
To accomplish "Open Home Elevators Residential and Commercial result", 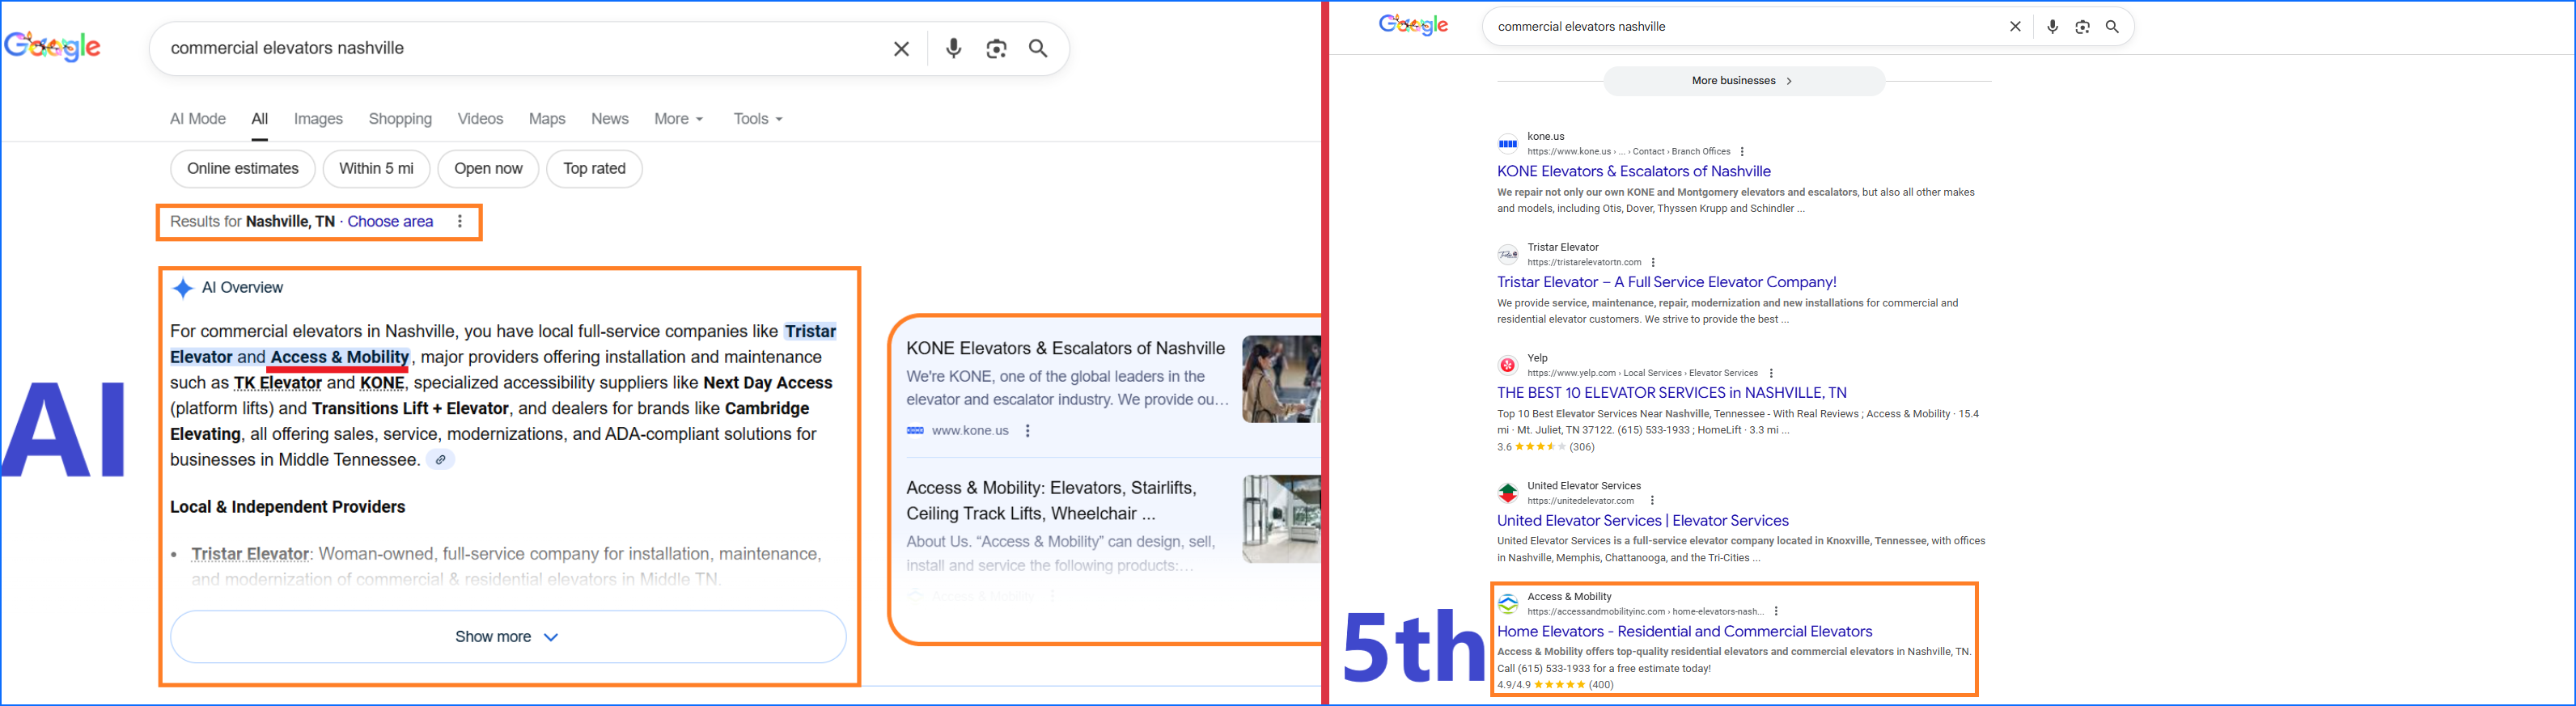I will pyautogui.click(x=1684, y=632).
